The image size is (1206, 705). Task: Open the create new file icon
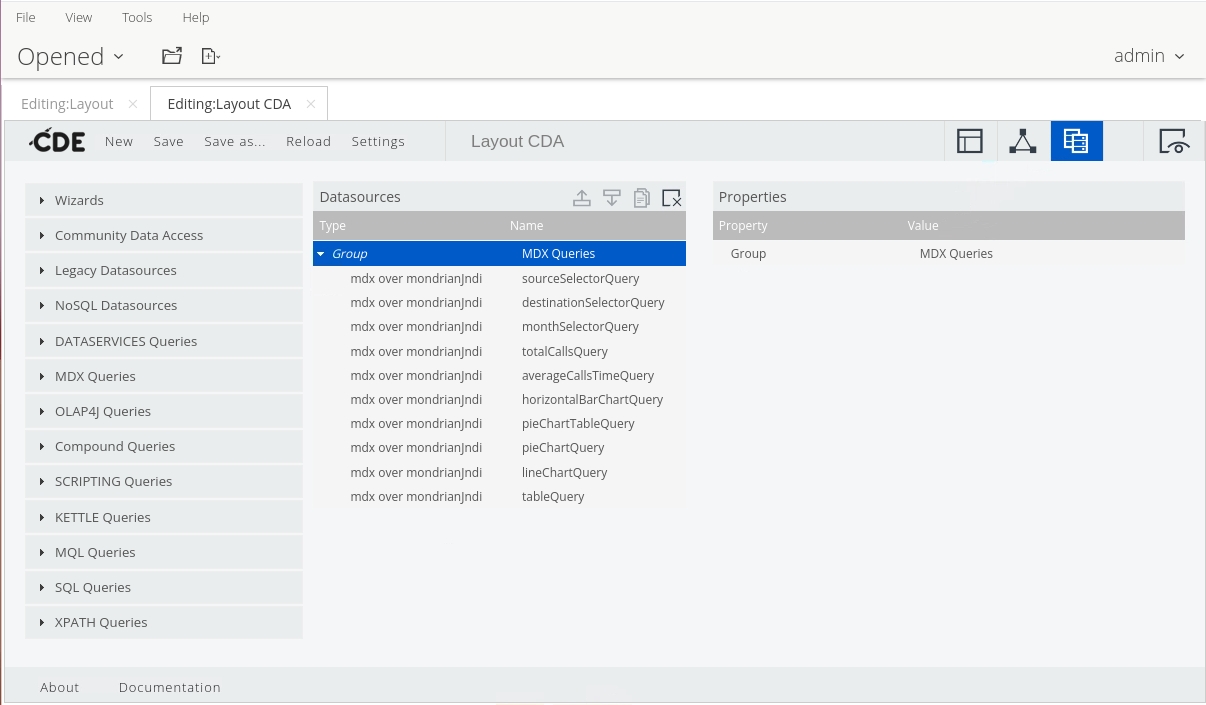tap(210, 56)
